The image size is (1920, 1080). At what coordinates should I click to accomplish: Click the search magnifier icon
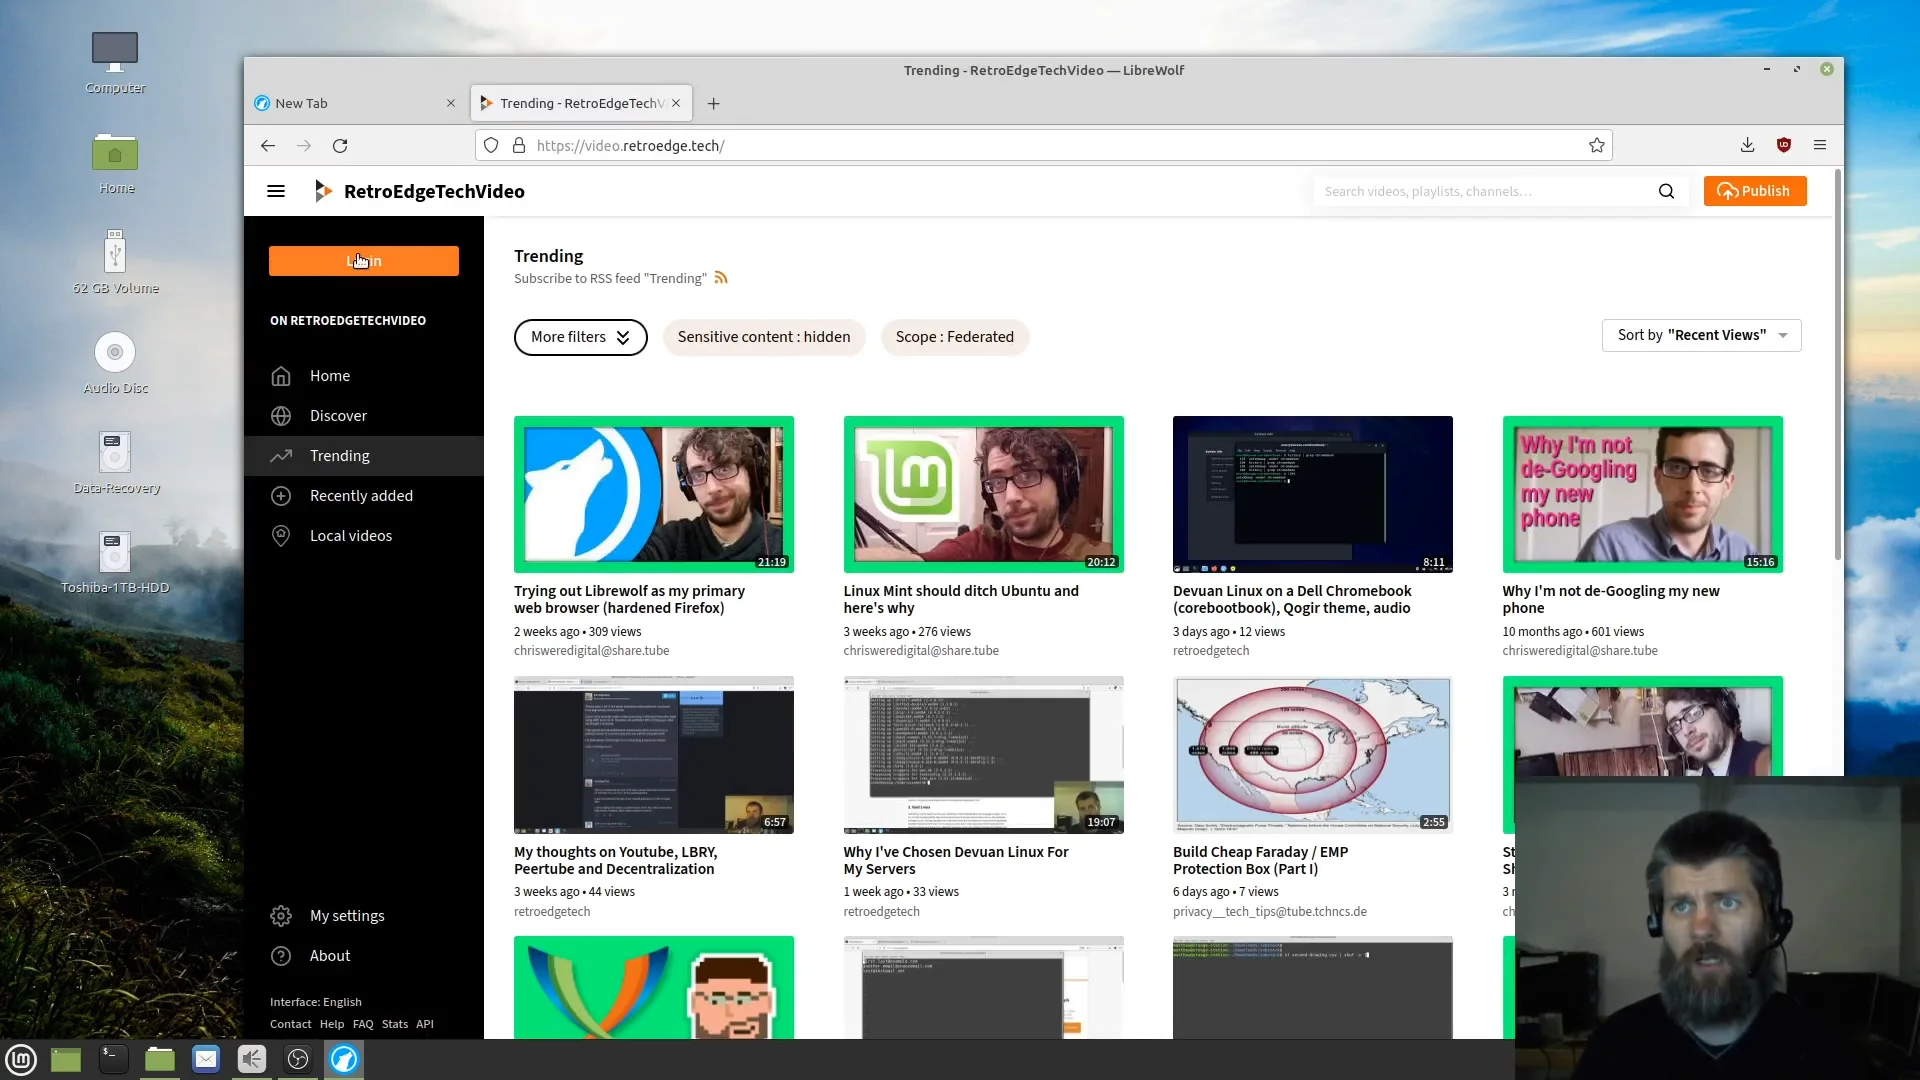[x=1666, y=191]
